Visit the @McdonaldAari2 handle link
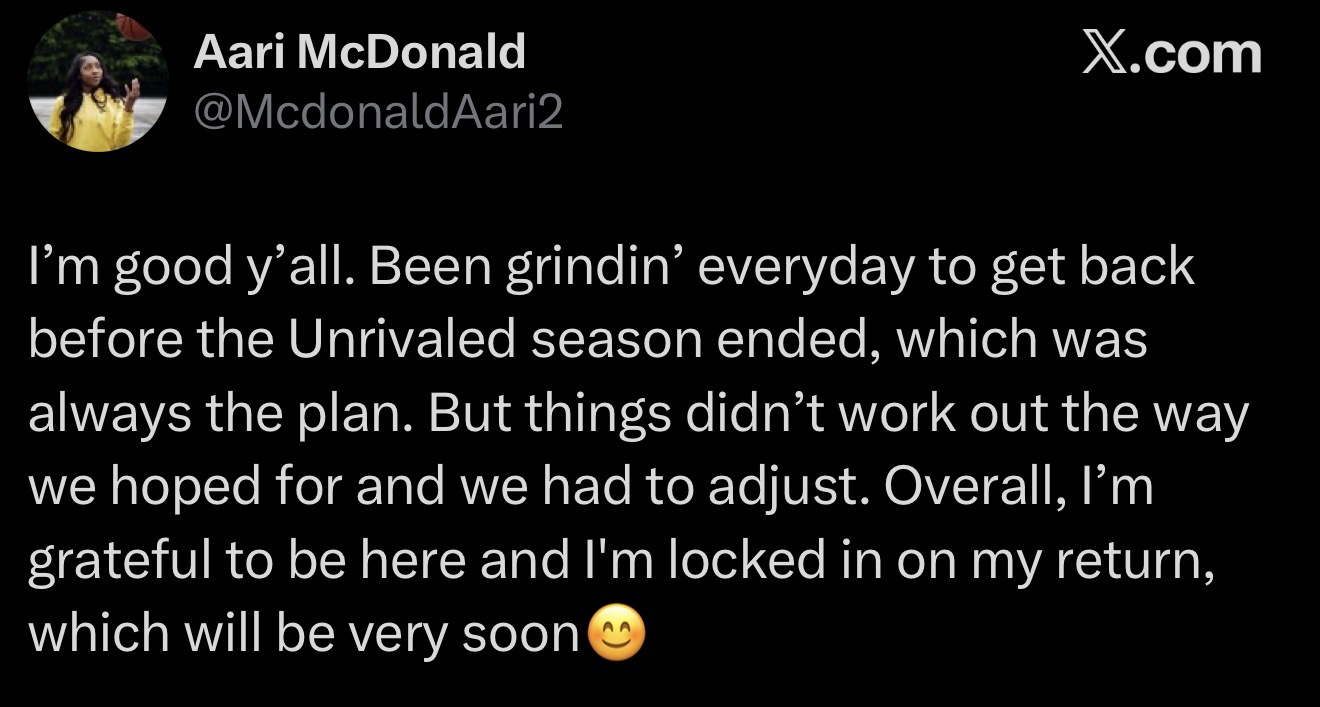This screenshot has width=1320, height=707. coord(377,114)
